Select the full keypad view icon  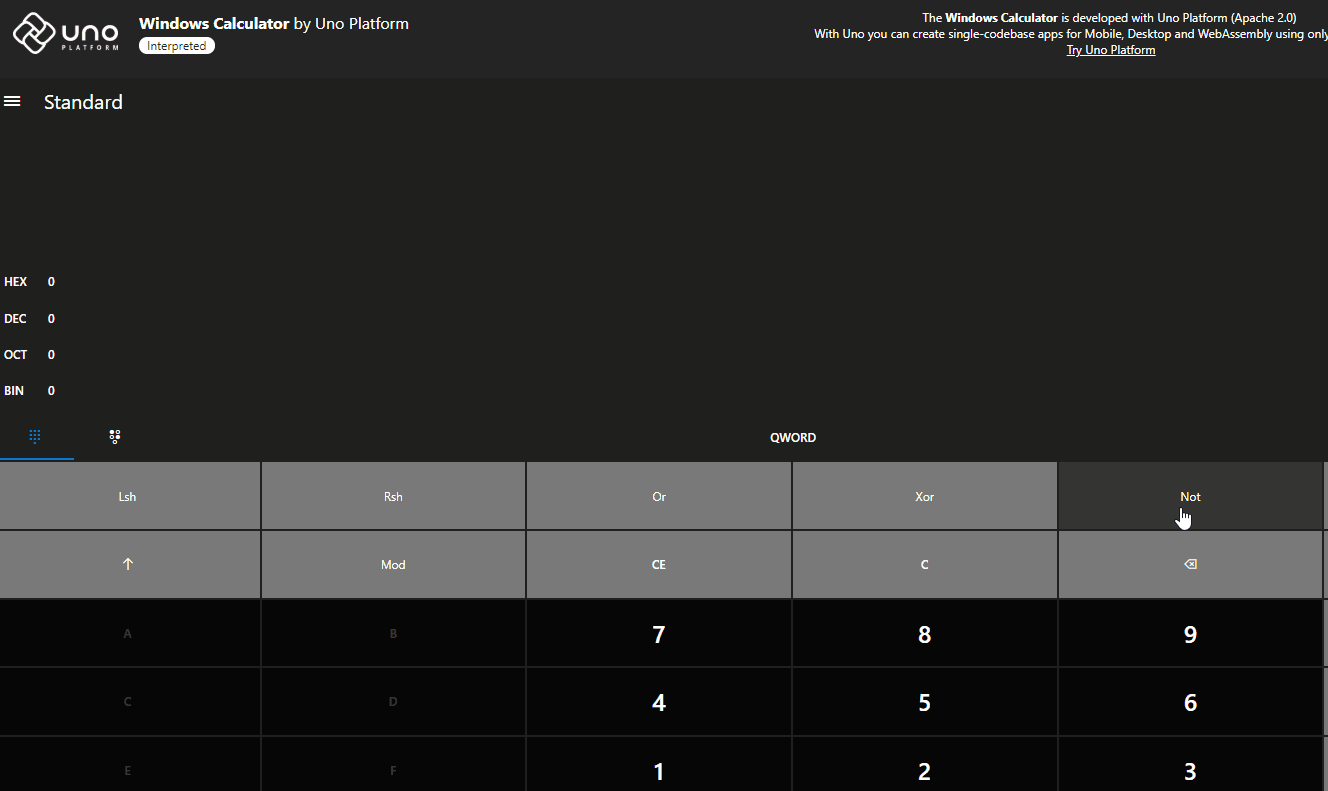36,436
